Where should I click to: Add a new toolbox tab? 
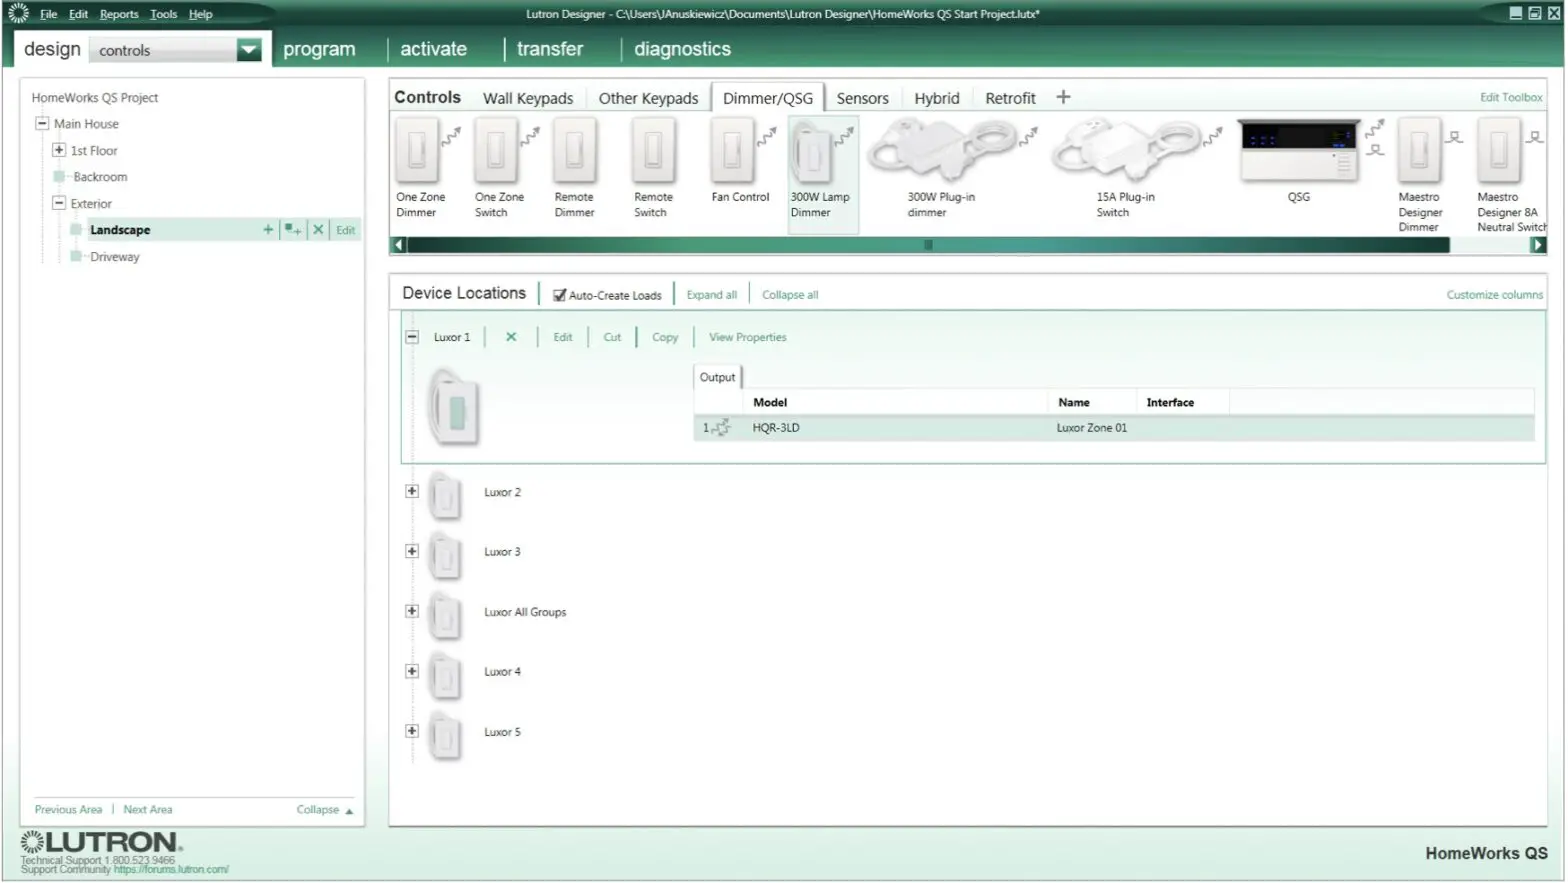tap(1063, 97)
